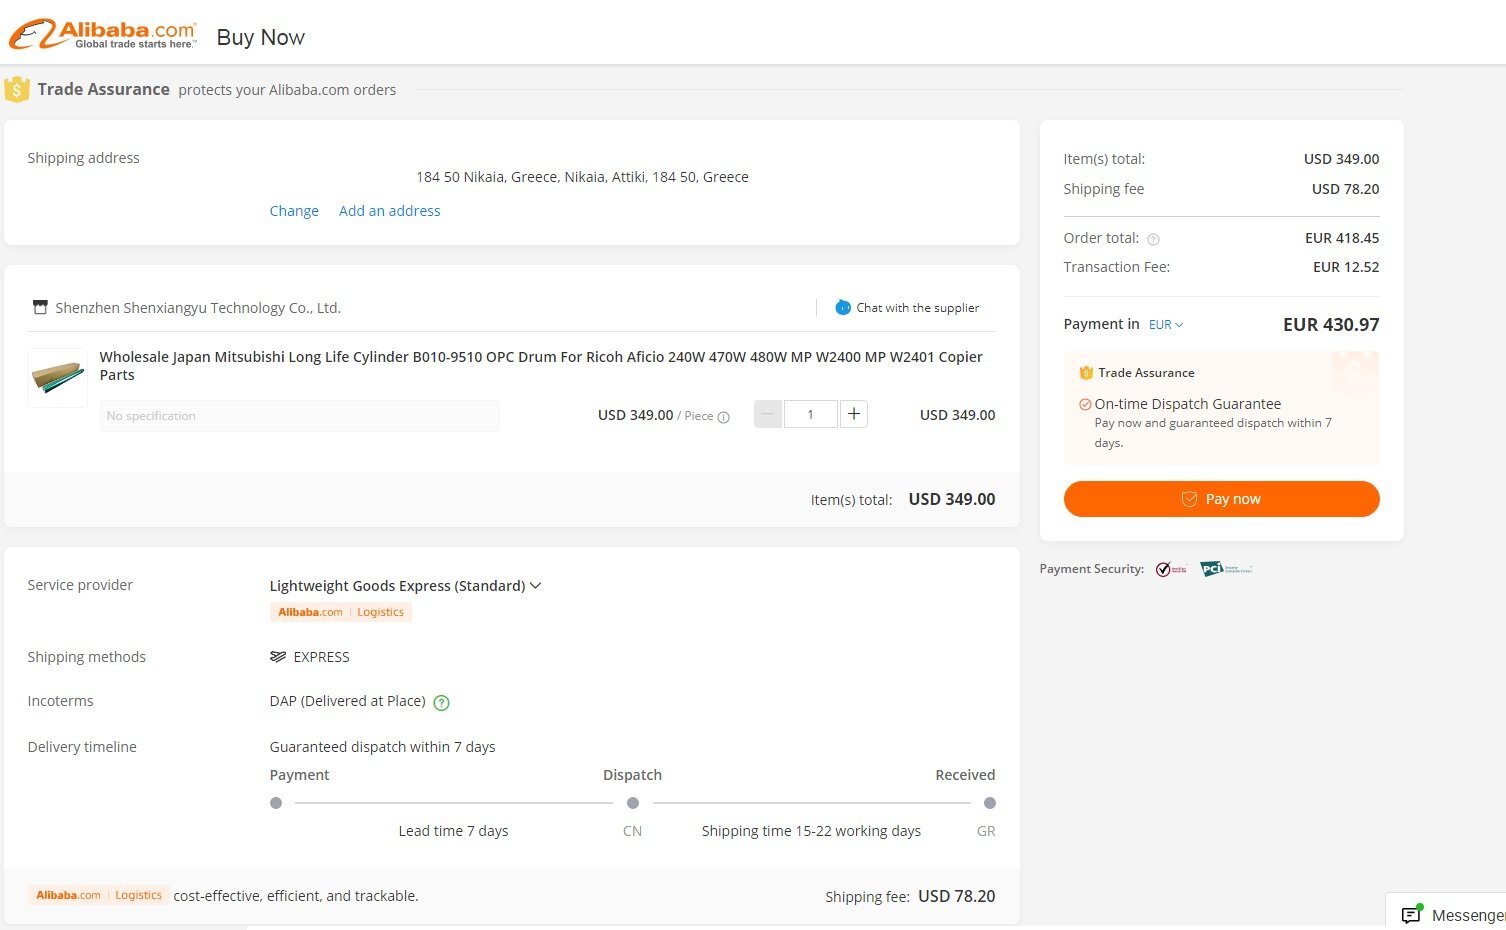Click the Trade Assurance shield icon in banner
This screenshot has height=930, width=1506.
coord(16,89)
